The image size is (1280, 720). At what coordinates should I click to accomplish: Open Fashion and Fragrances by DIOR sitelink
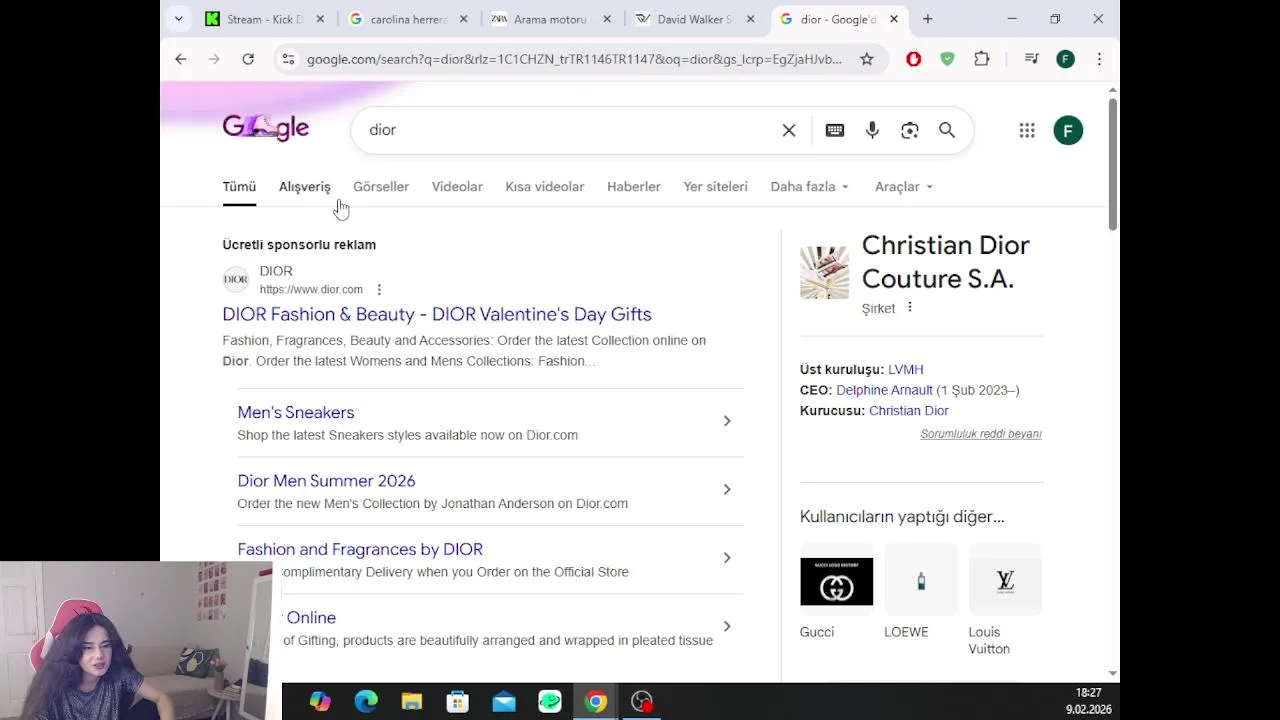click(x=360, y=549)
